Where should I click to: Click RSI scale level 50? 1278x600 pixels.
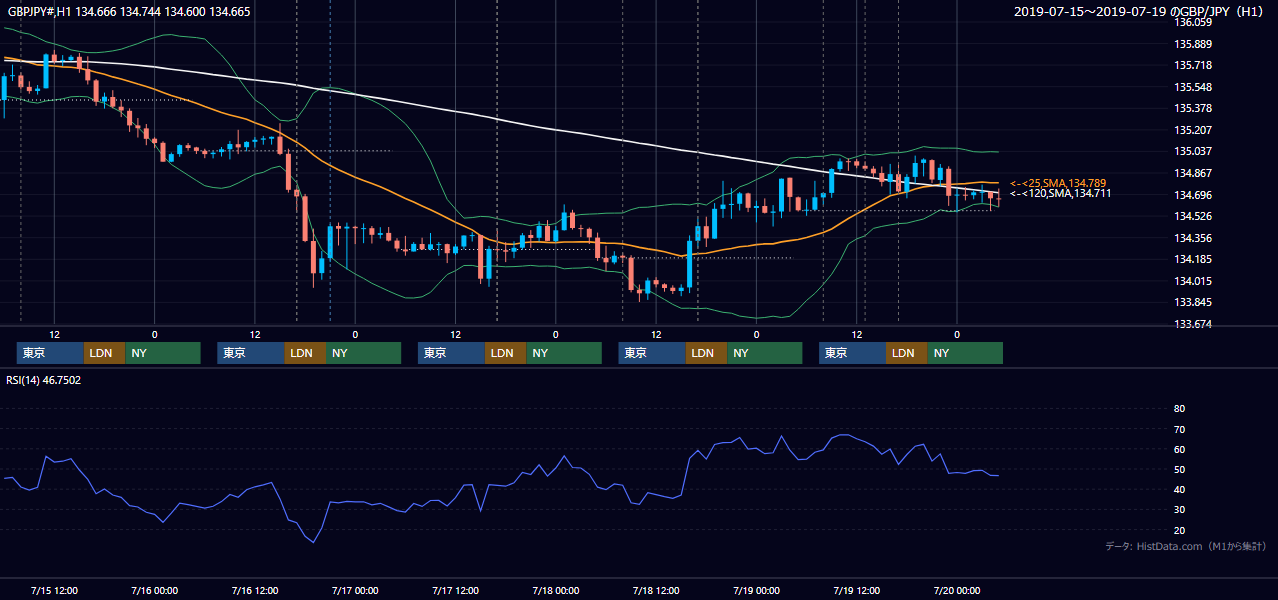1179,469
